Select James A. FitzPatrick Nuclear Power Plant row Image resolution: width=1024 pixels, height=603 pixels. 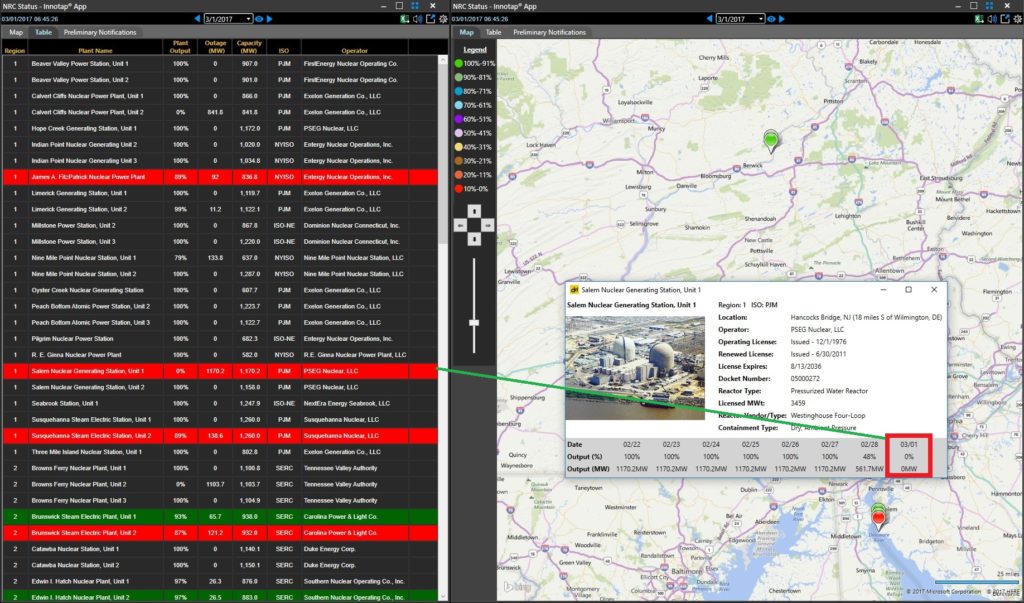tap(219, 177)
